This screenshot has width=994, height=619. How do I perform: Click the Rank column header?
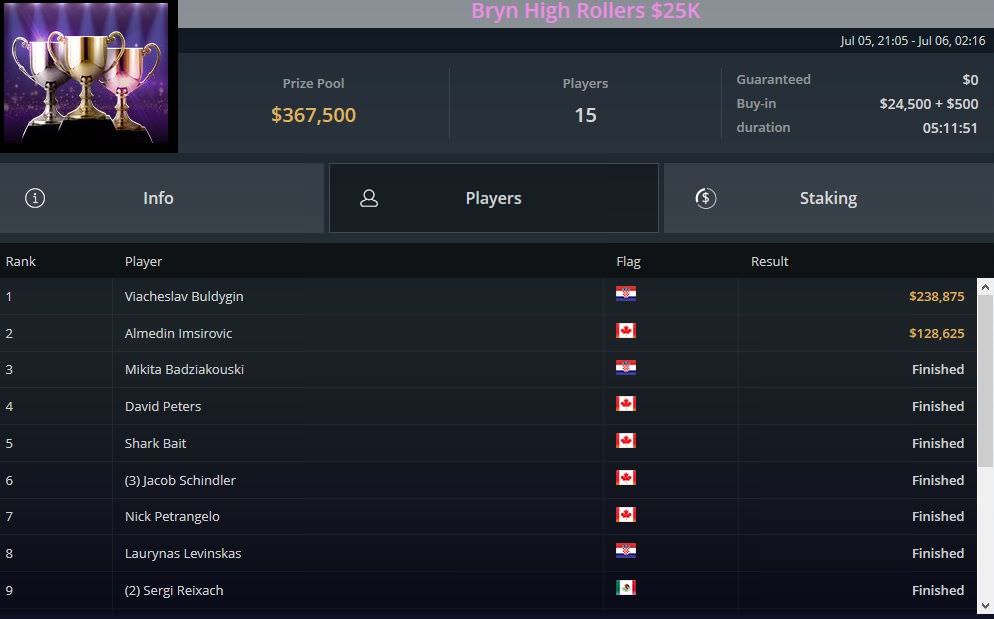click(x=20, y=261)
